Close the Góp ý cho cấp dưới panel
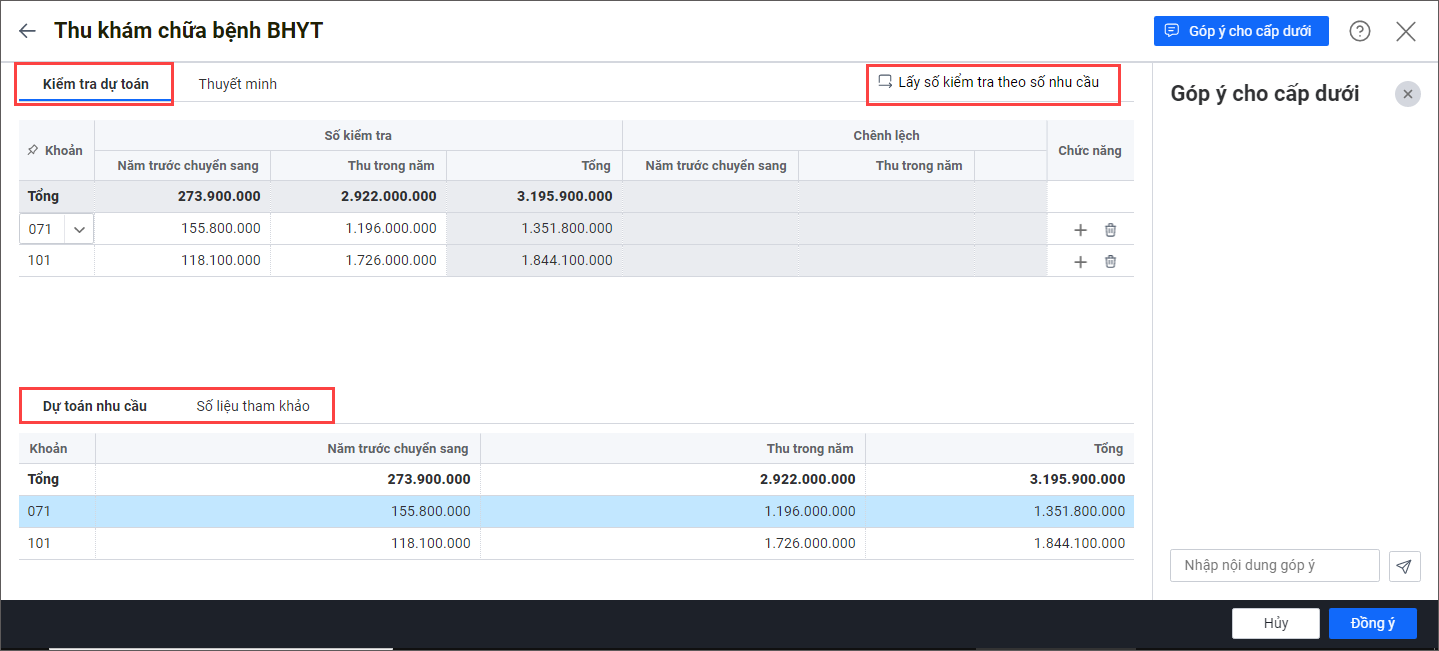The width and height of the screenshot is (1439, 651). (x=1407, y=94)
